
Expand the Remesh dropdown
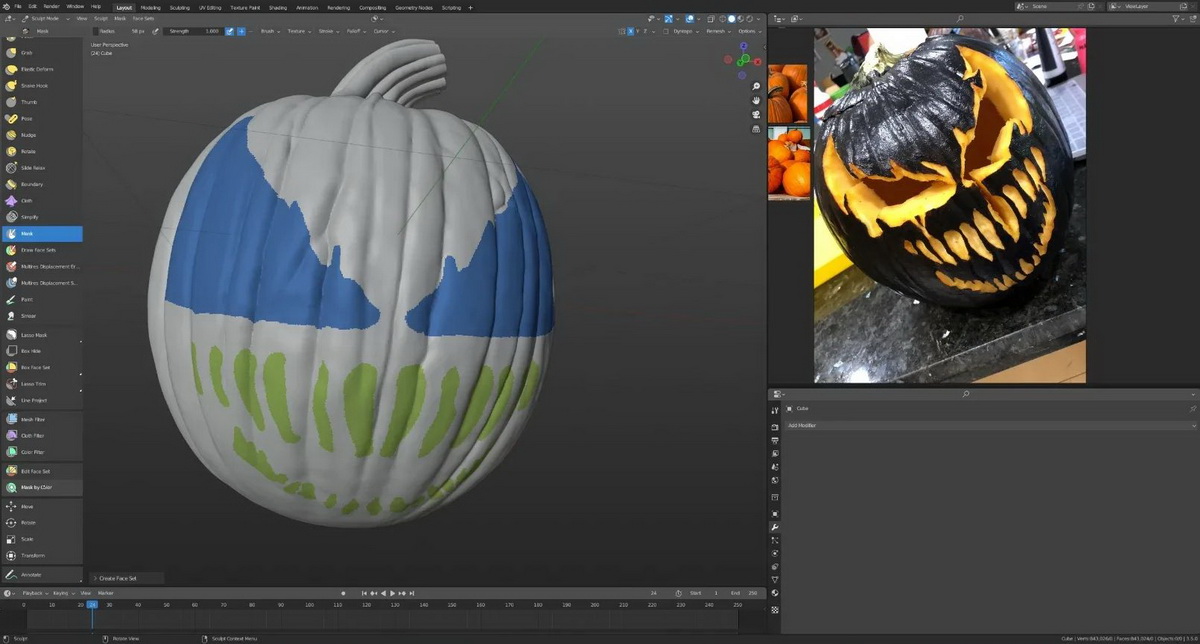(x=716, y=31)
